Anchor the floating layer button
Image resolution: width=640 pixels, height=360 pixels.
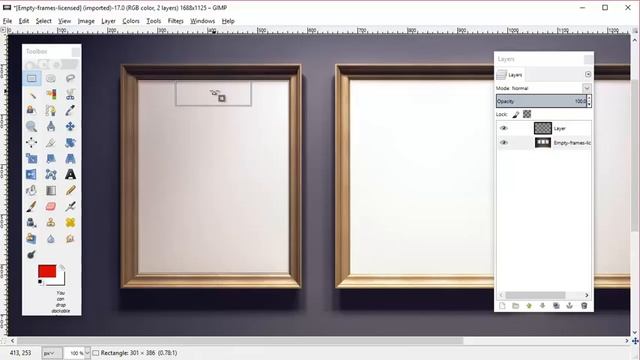point(569,306)
